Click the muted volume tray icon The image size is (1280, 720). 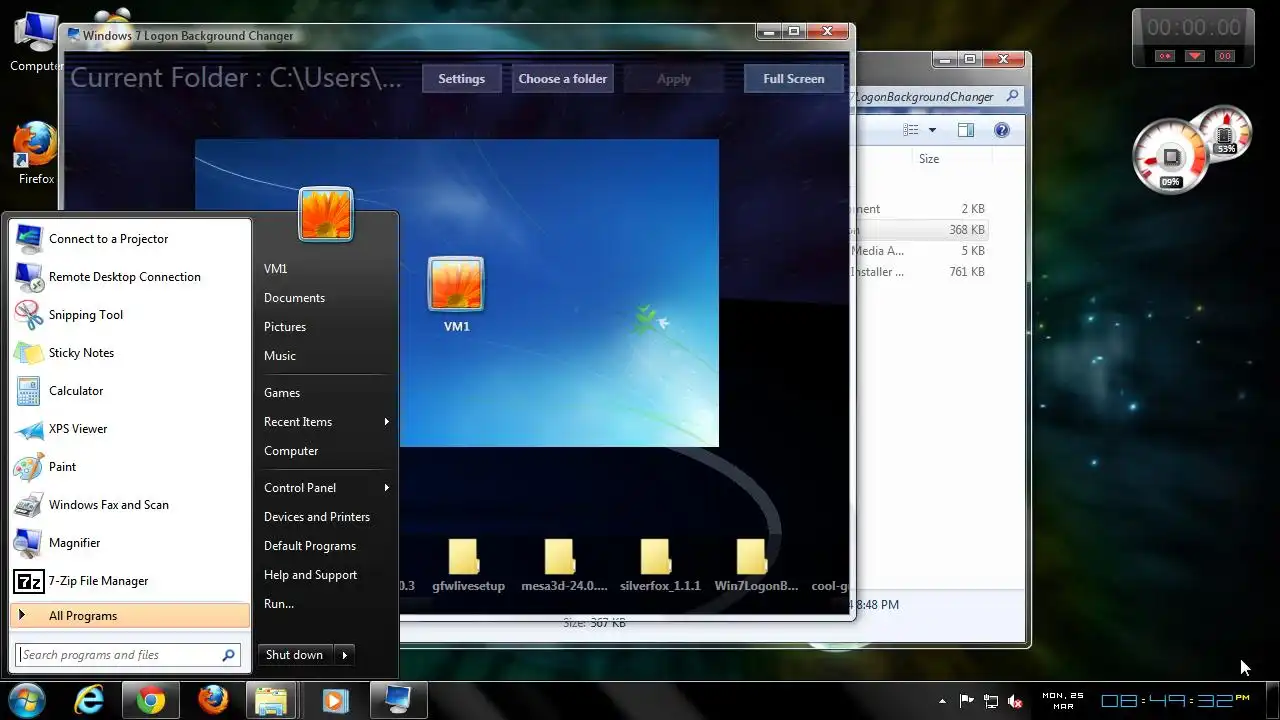pos(1015,701)
